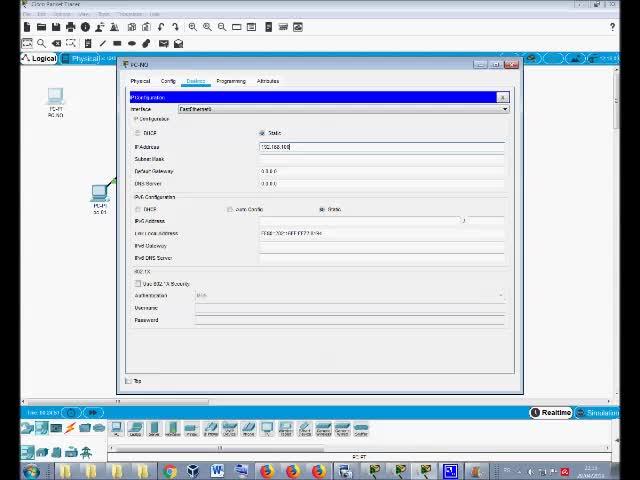Switch to the Physical tab in PC window

[x=140, y=81]
